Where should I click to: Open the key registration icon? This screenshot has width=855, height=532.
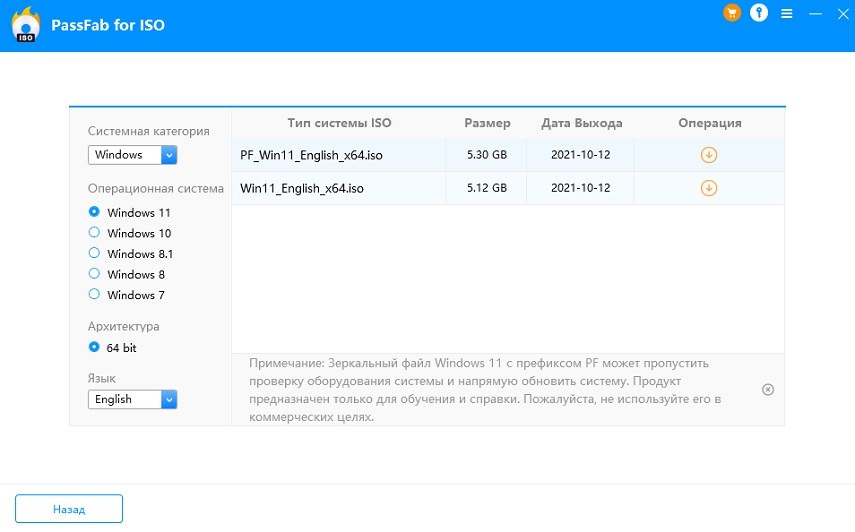759,13
